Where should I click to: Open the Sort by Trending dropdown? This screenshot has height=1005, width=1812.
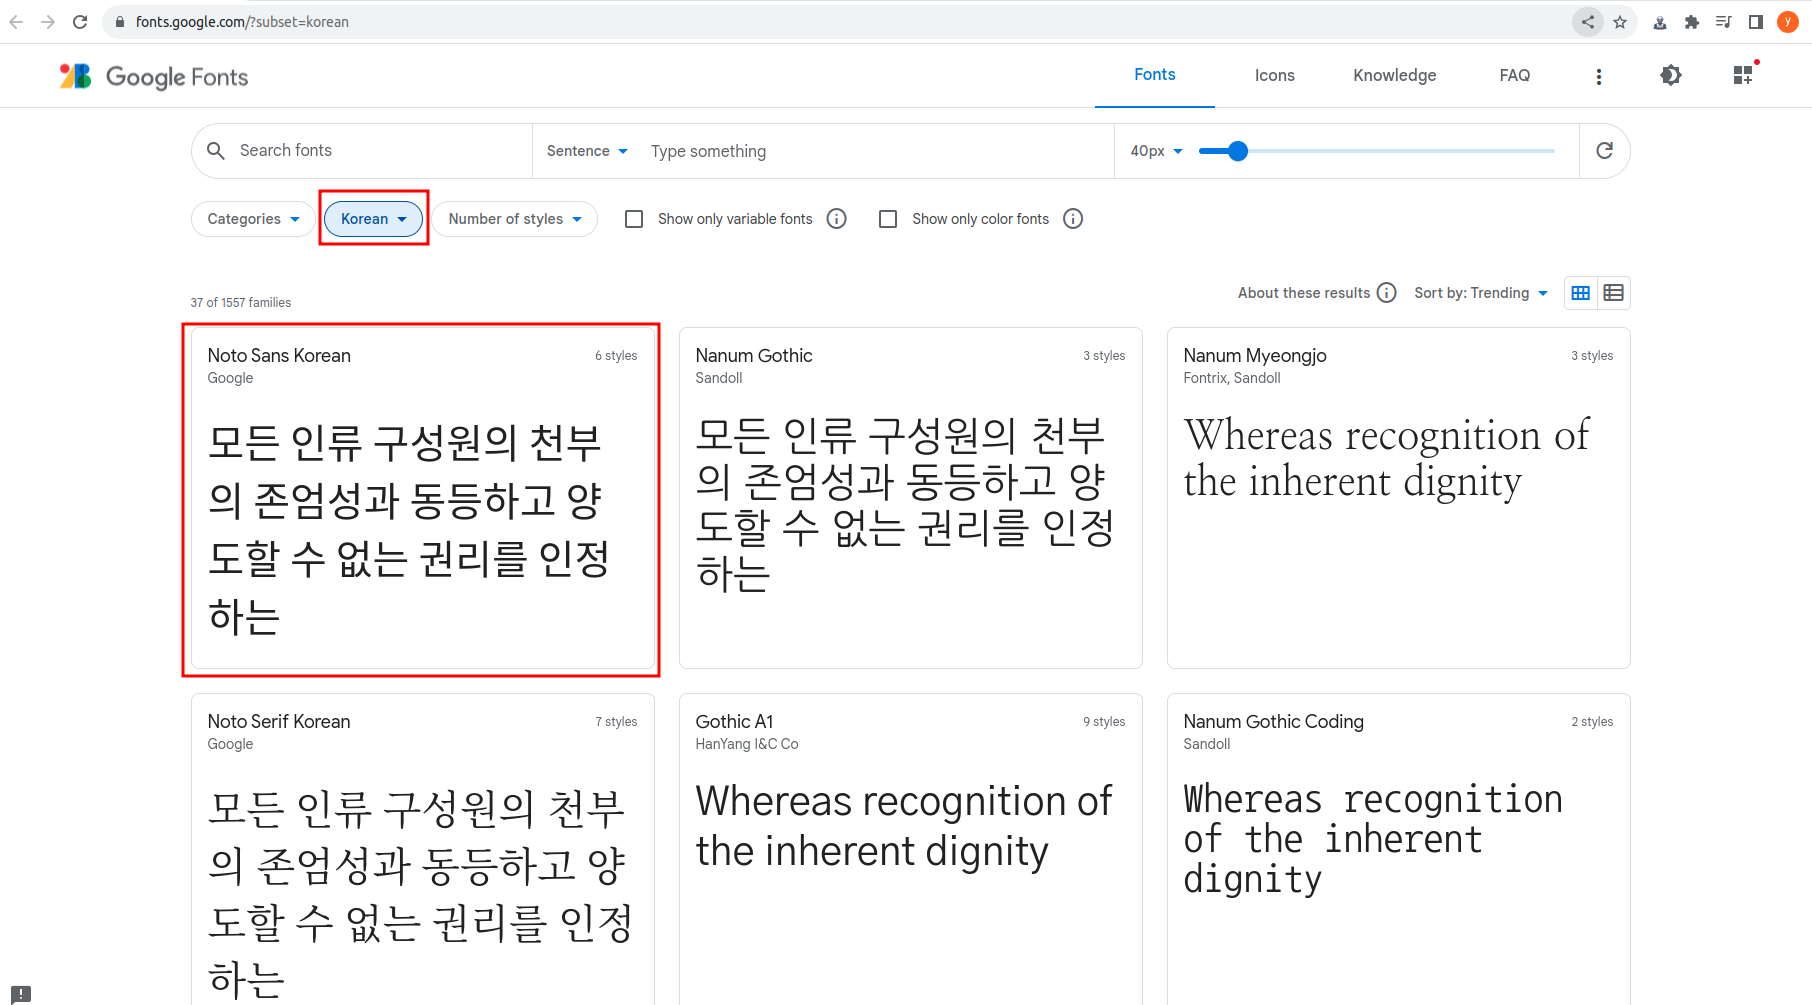tap(1481, 293)
